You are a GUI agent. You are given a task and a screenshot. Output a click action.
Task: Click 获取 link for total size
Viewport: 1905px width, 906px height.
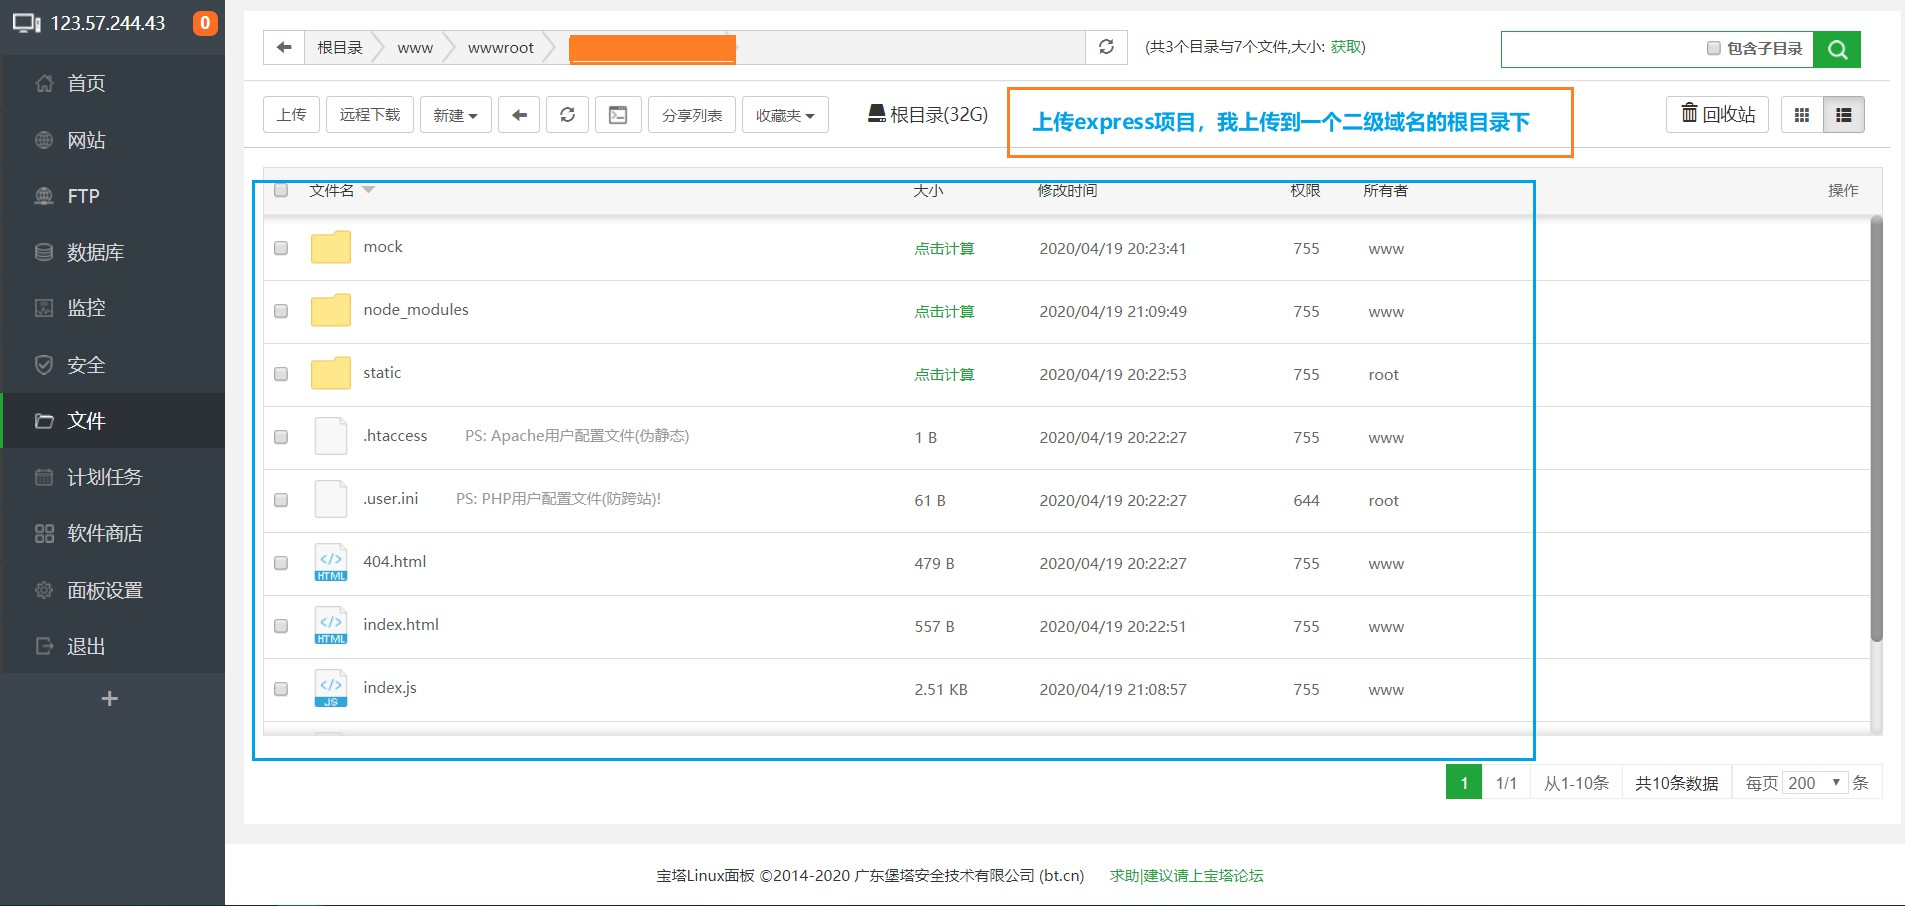(x=1345, y=47)
